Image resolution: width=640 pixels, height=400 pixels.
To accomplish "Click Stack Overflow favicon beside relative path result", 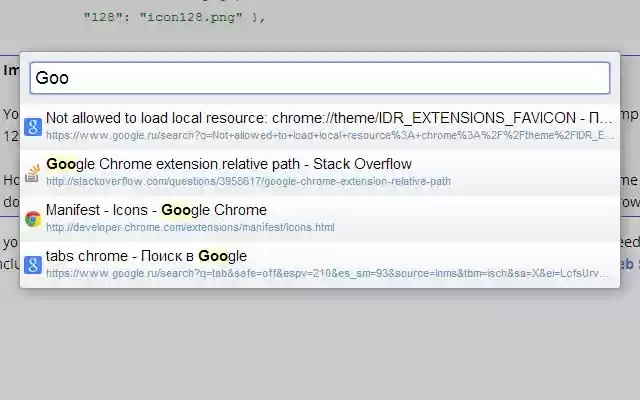I will (33, 173).
